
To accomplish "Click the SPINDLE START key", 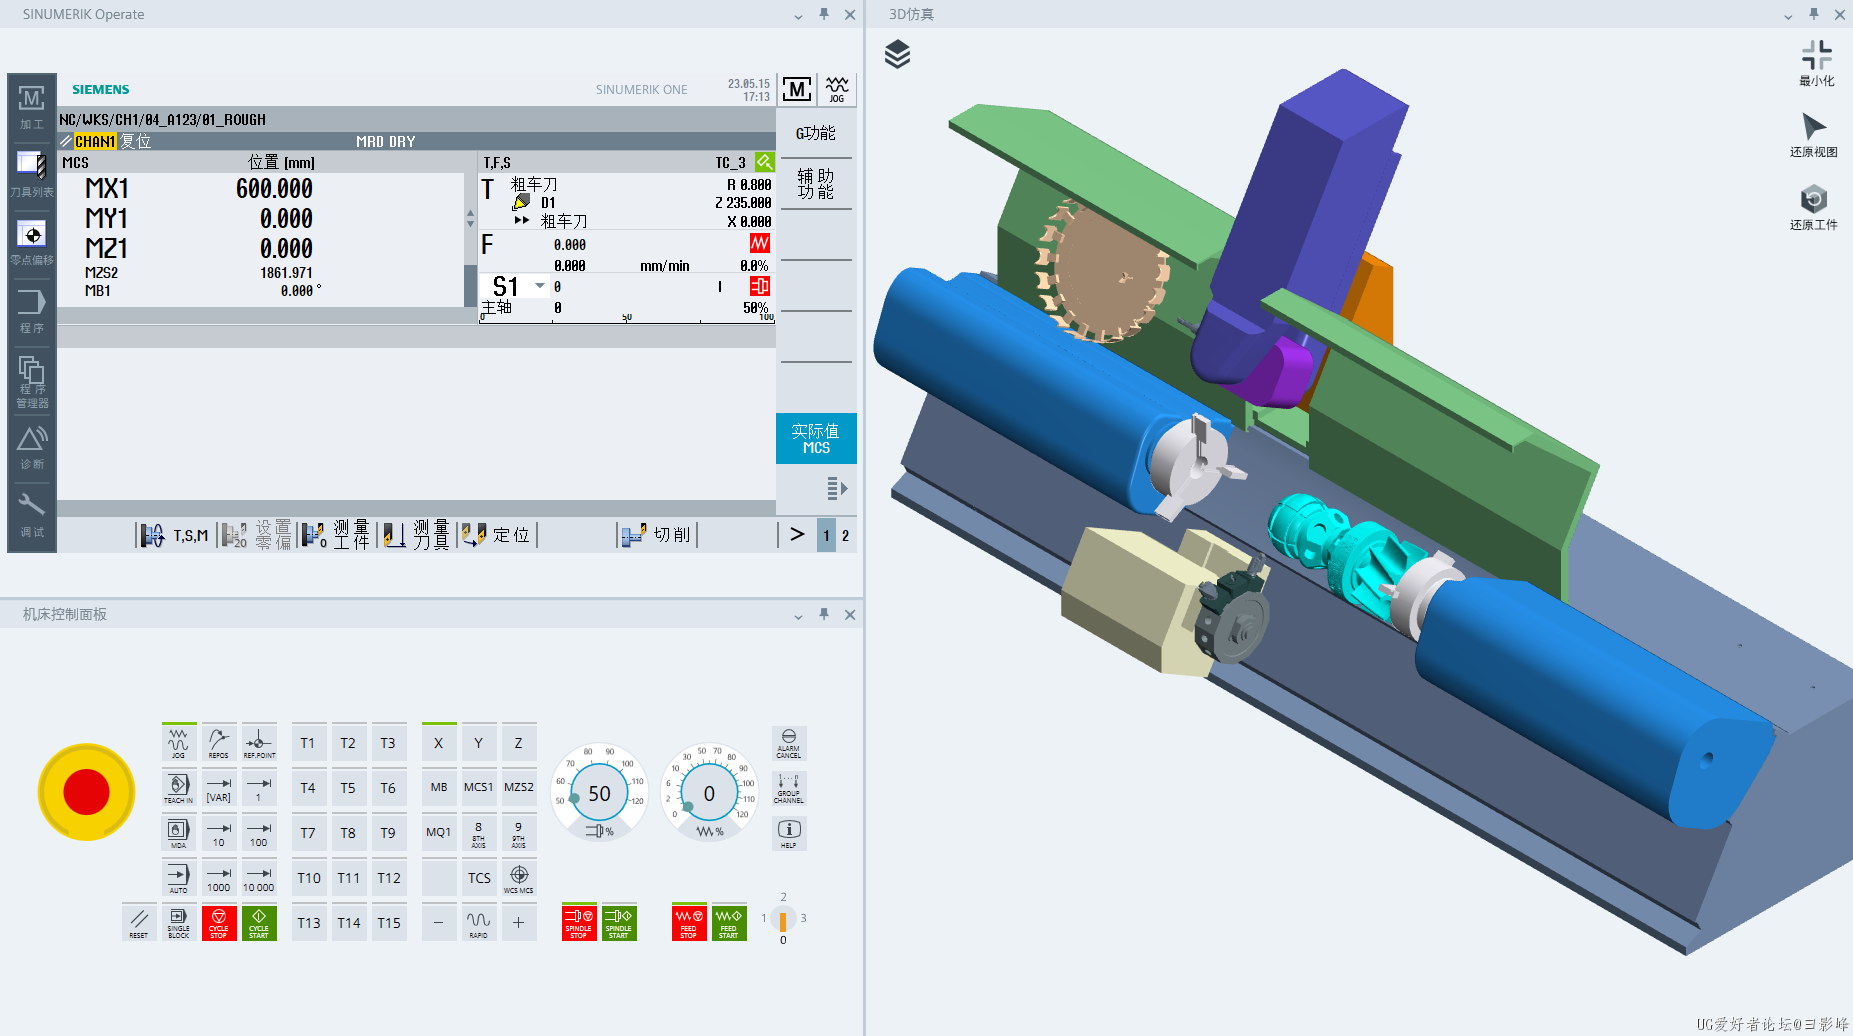I will [619, 923].
